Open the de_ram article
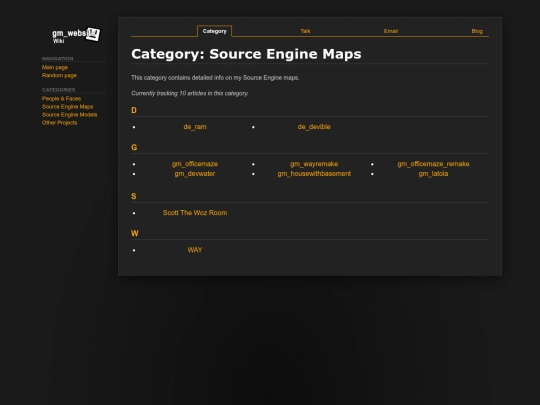The height and width of the screenshot is (405, 540). click(x=195, y=127)
